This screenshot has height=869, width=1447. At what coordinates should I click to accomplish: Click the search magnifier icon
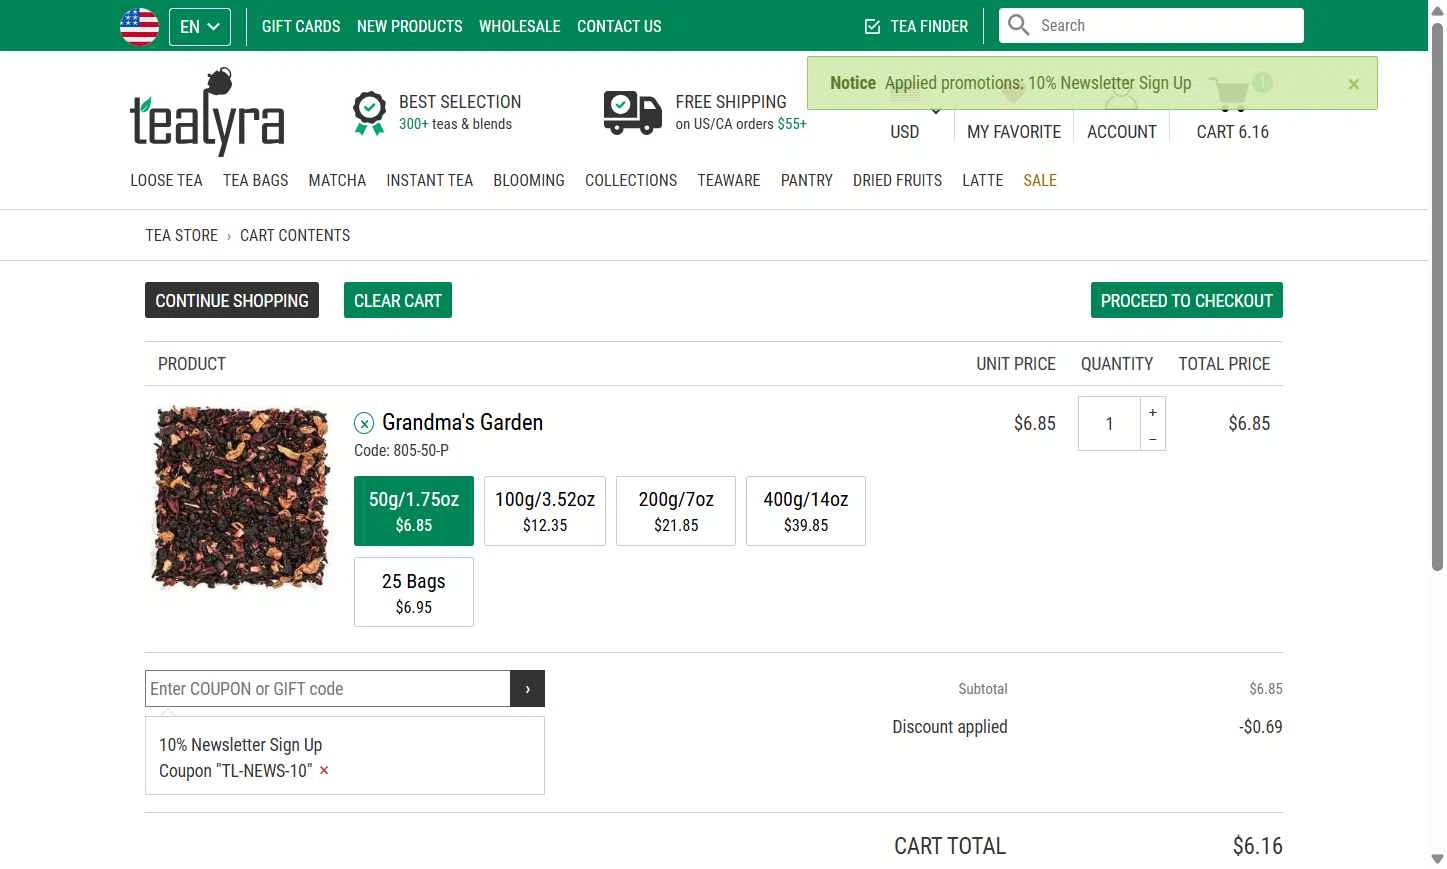pyautogui.click(x=1018, y=25)
